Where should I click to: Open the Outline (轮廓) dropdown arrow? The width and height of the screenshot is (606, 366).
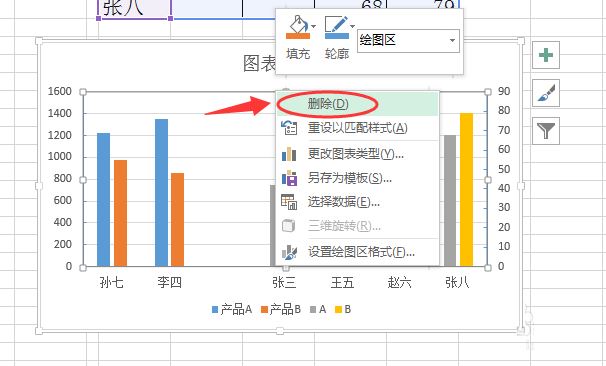coord(352,27)
